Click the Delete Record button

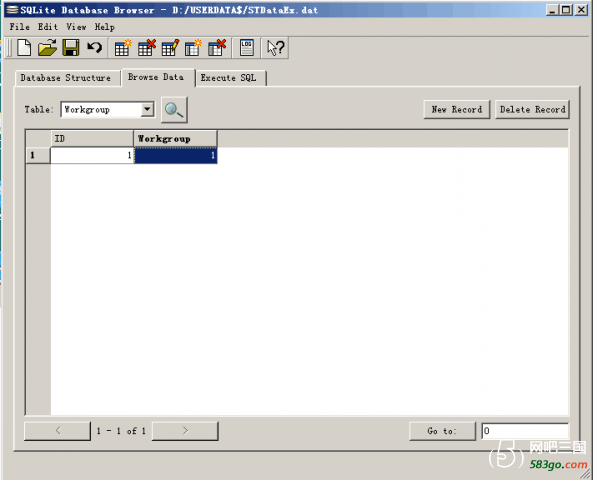point(532,110)
